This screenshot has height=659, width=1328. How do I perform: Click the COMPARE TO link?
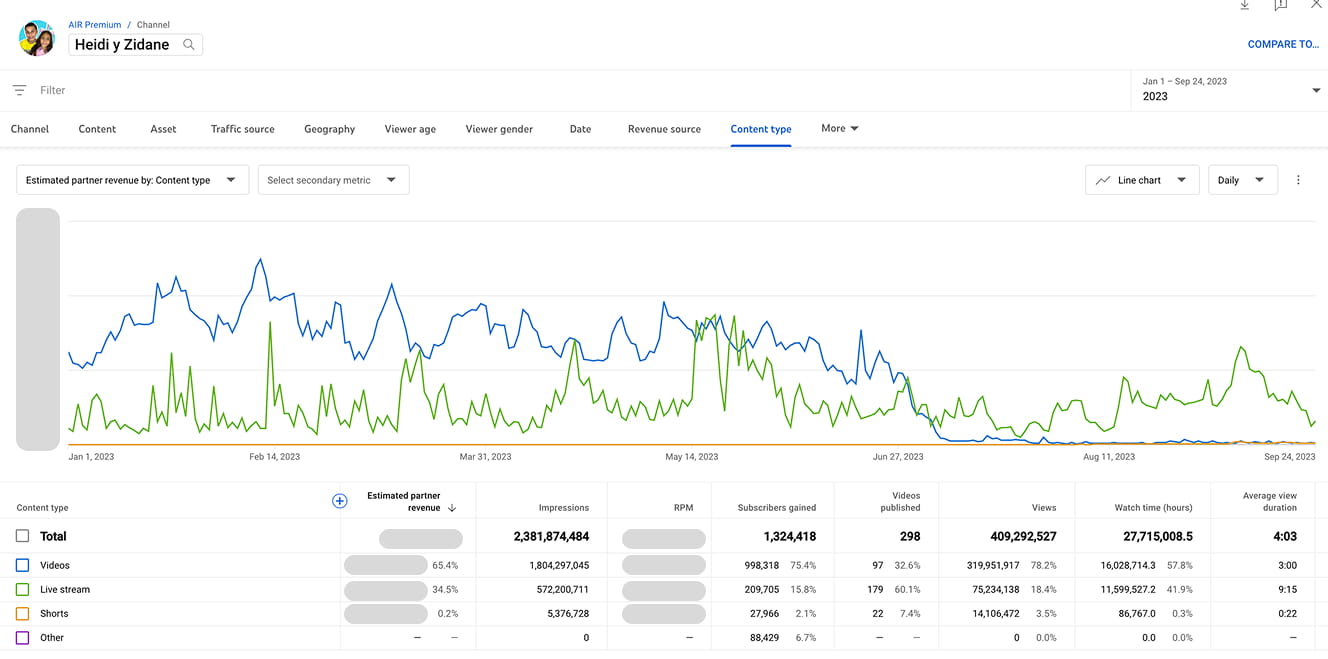pyautogui.click(x=1283, y=44)
